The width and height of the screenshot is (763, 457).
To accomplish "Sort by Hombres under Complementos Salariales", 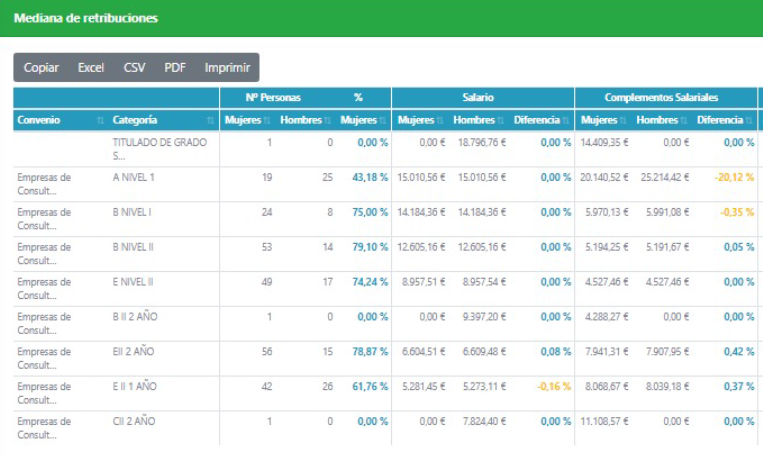I will click(x=685, y=121).
